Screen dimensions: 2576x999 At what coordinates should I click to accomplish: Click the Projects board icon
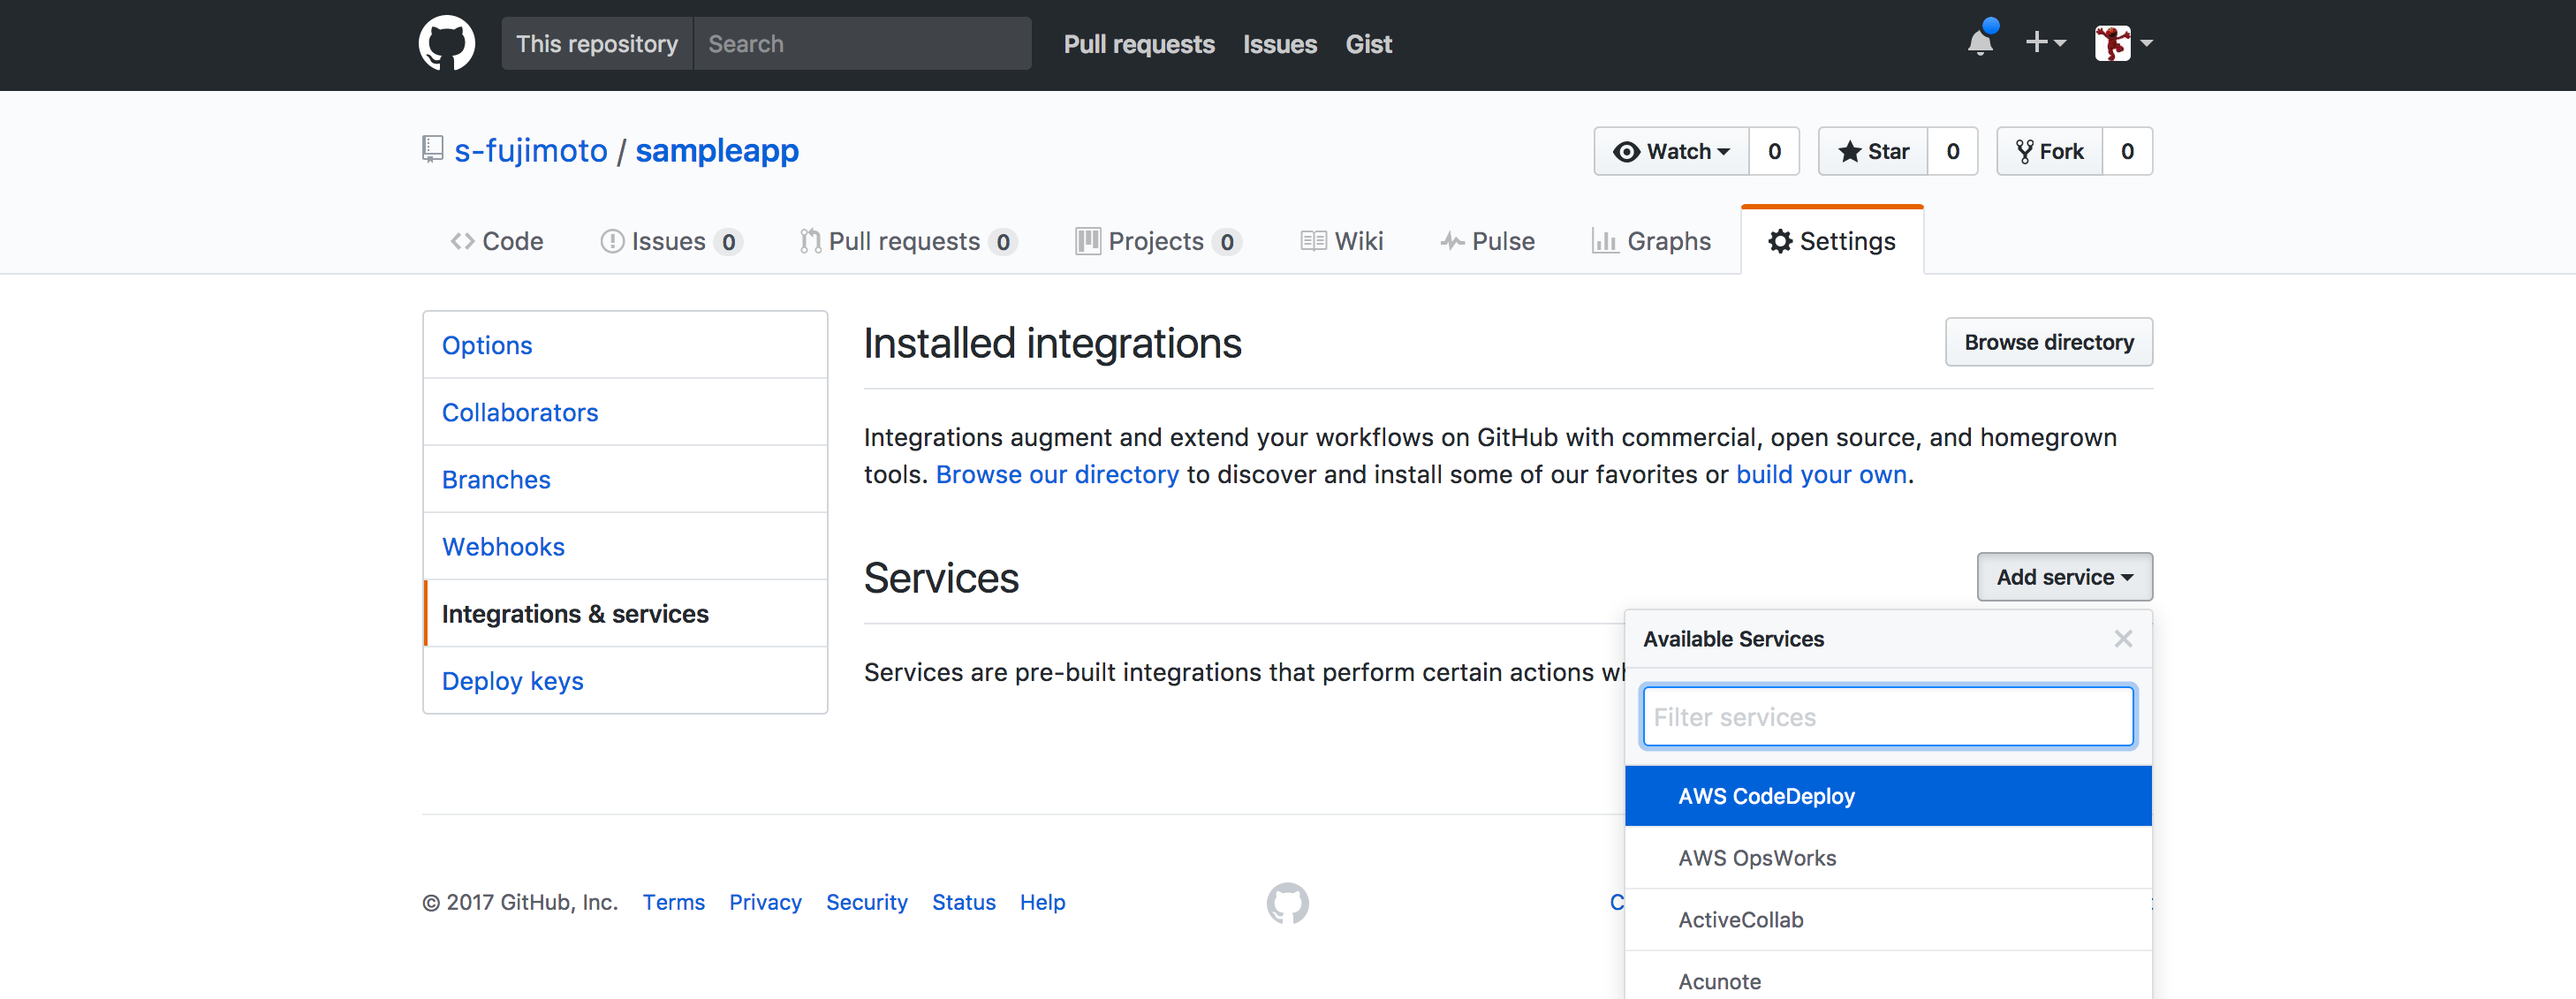1087,240
